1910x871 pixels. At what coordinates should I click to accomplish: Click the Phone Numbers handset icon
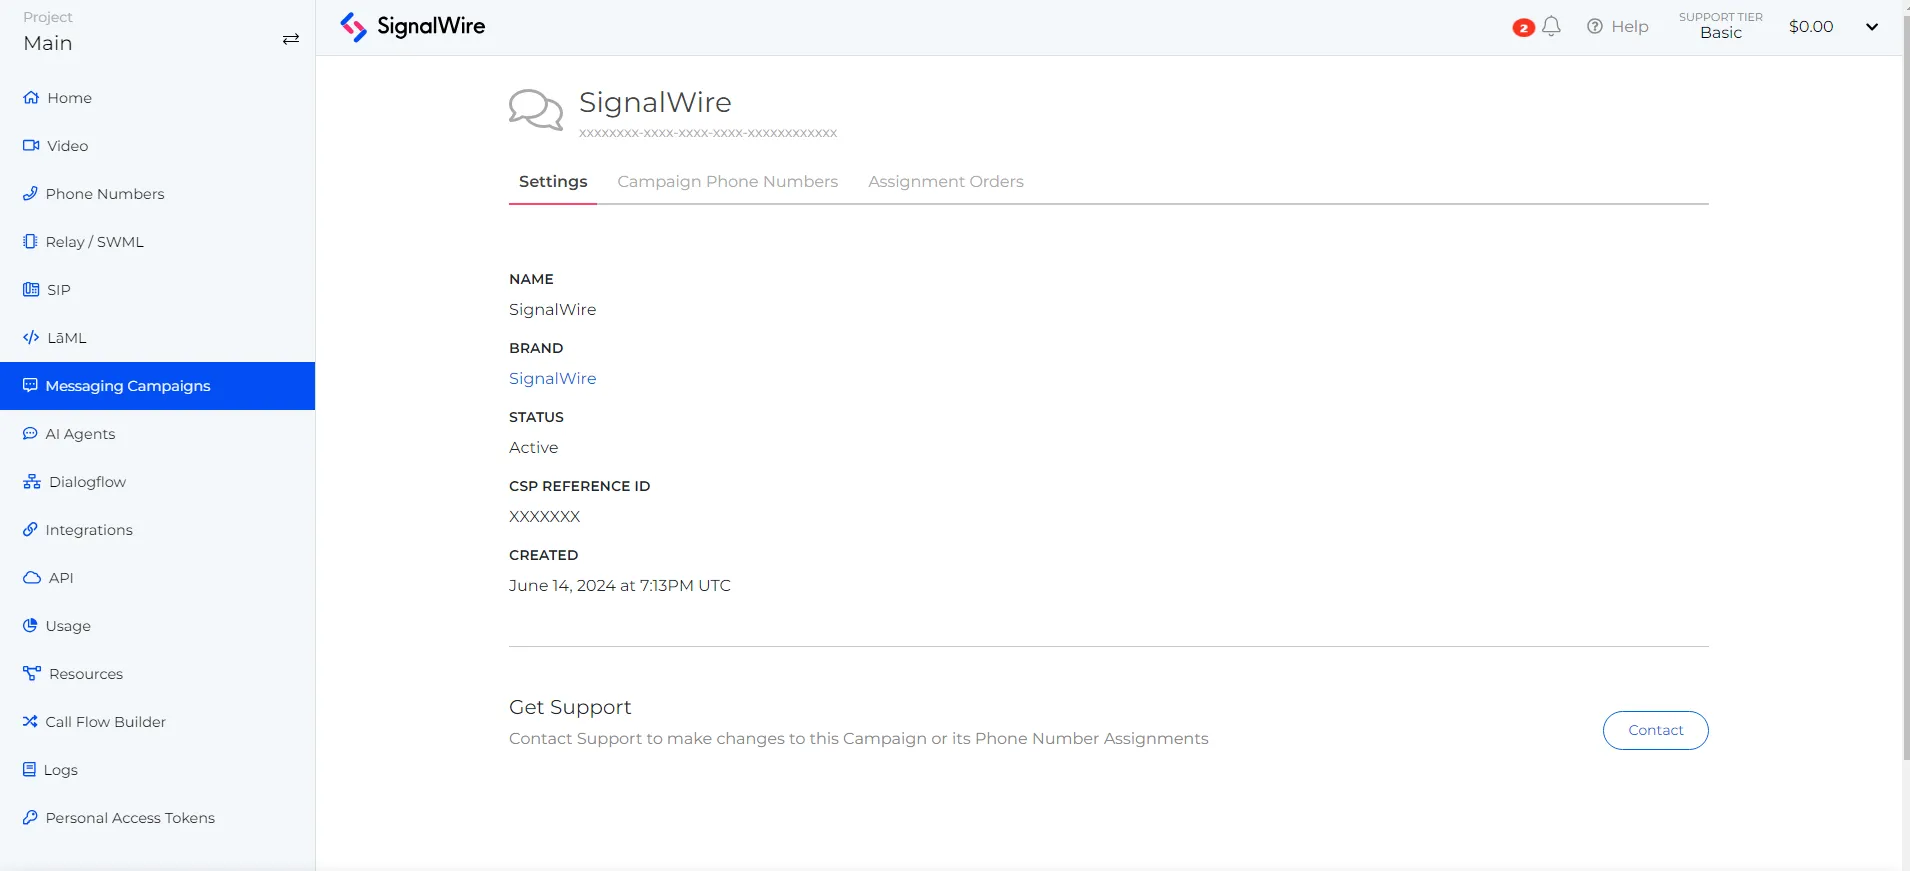coord(30,194)
